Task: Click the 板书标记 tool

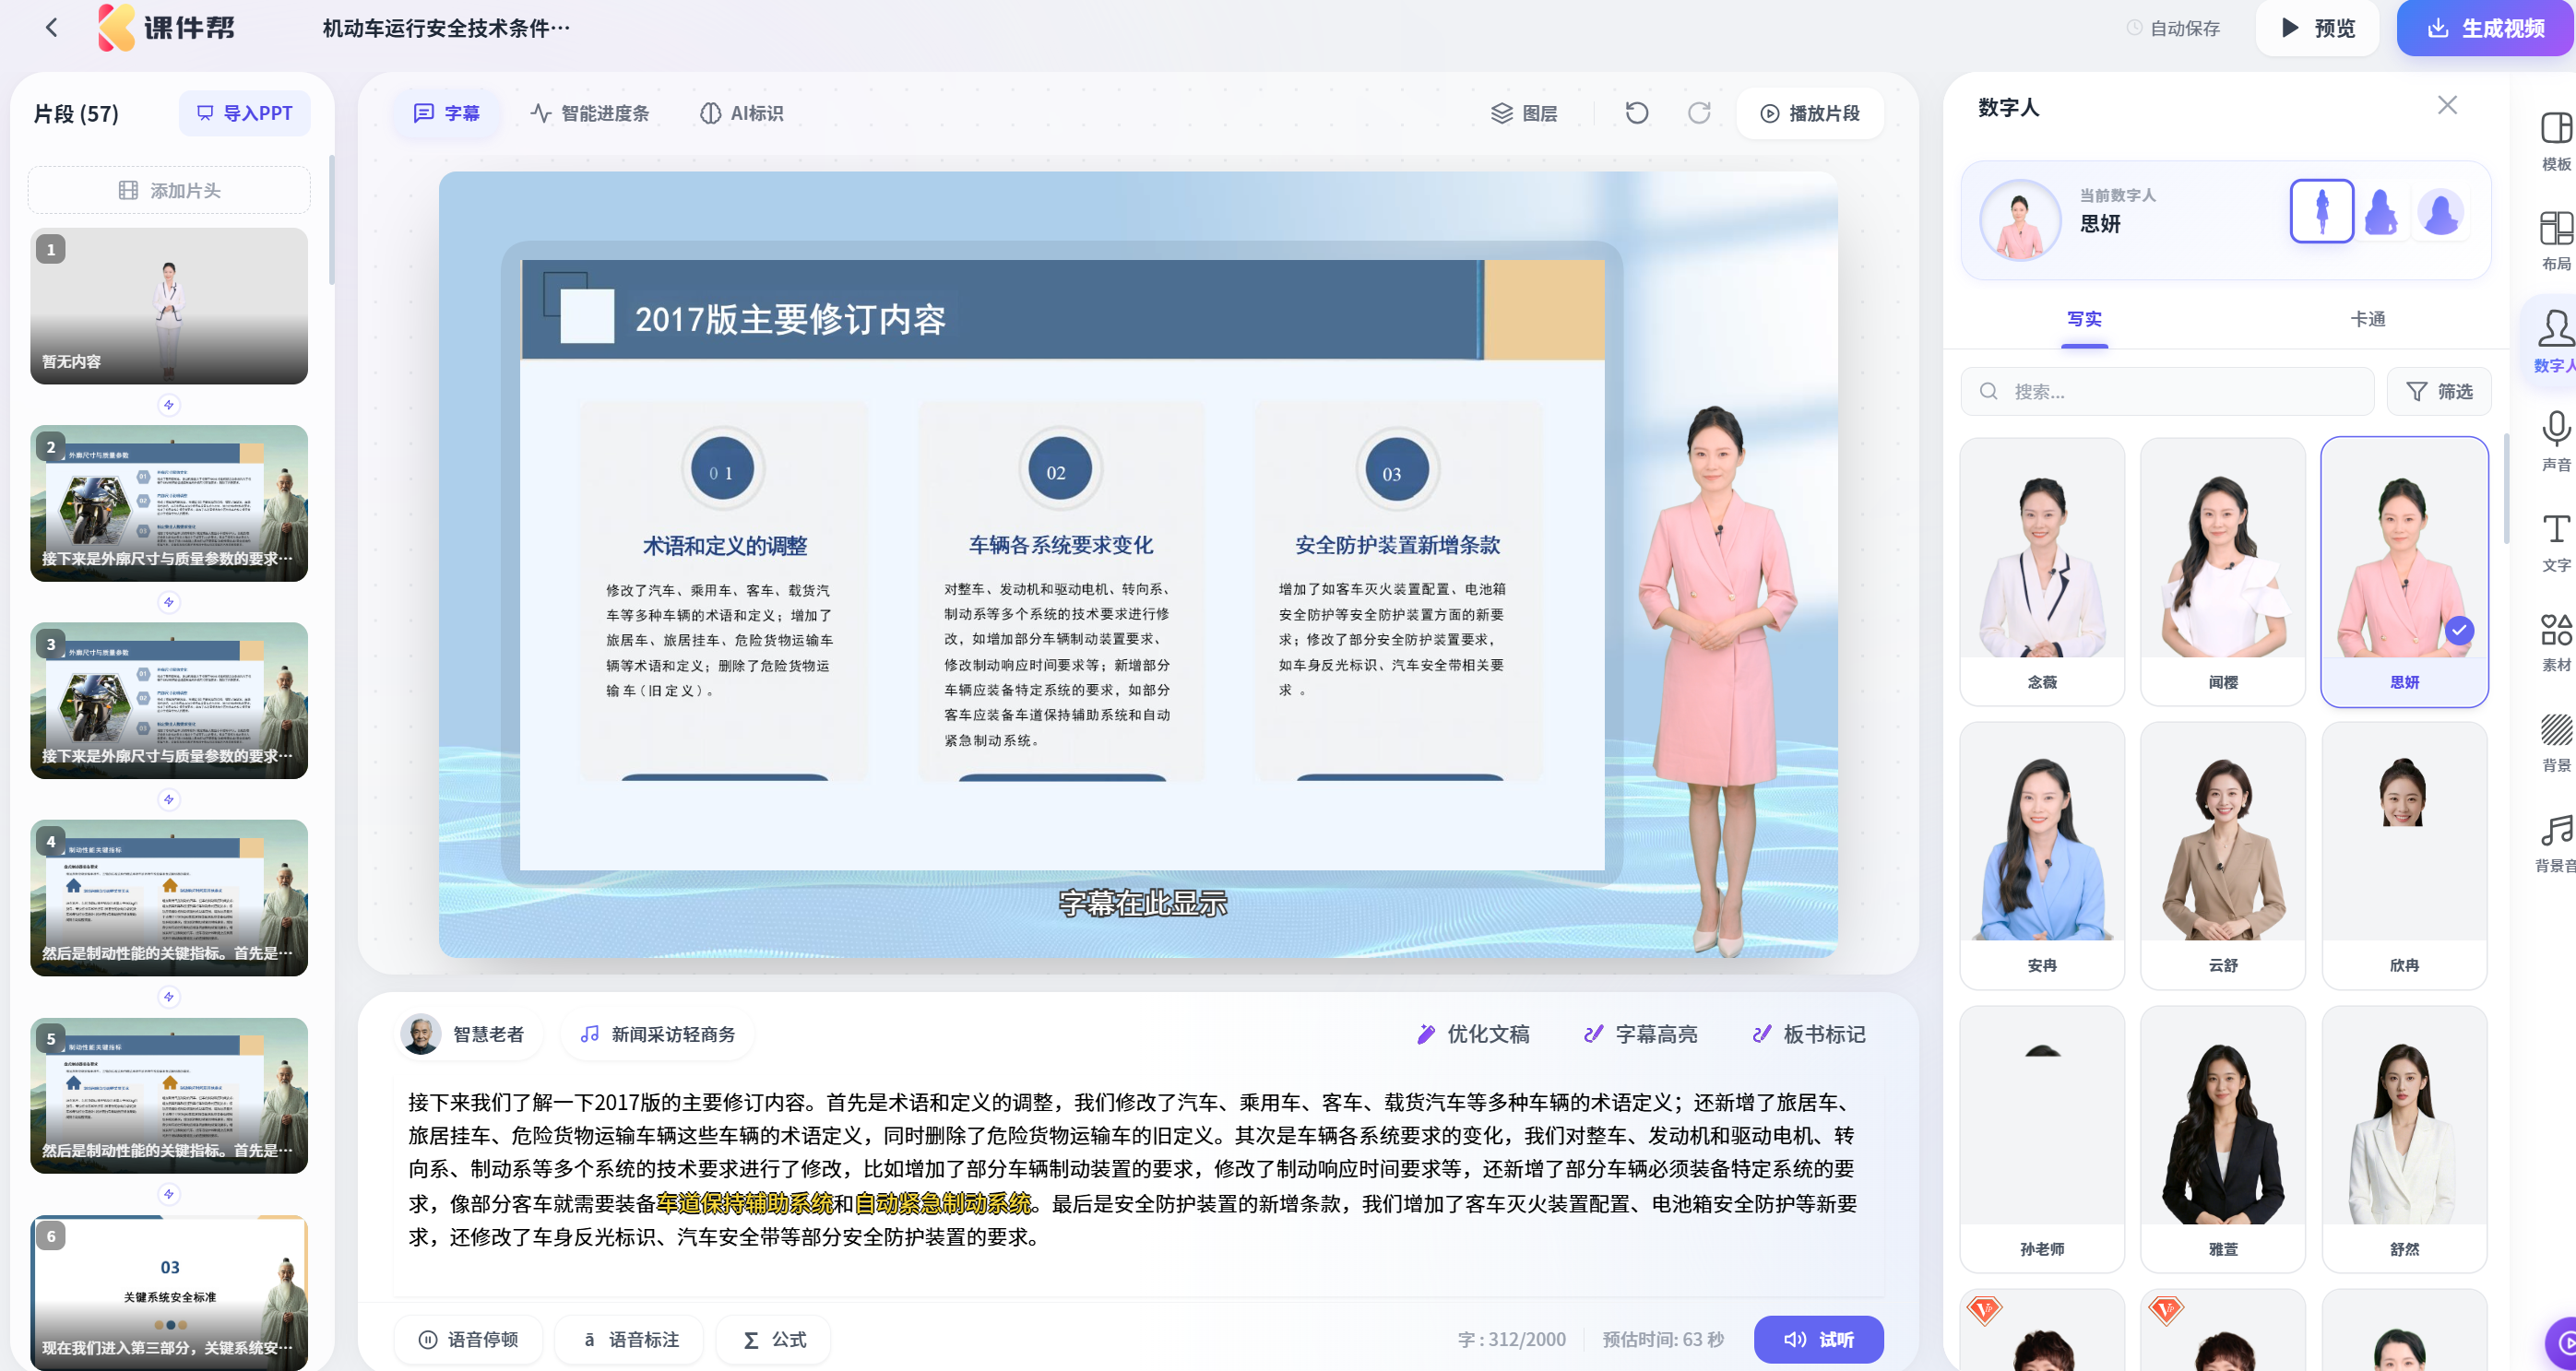Action: (x=1808, y=1034)
